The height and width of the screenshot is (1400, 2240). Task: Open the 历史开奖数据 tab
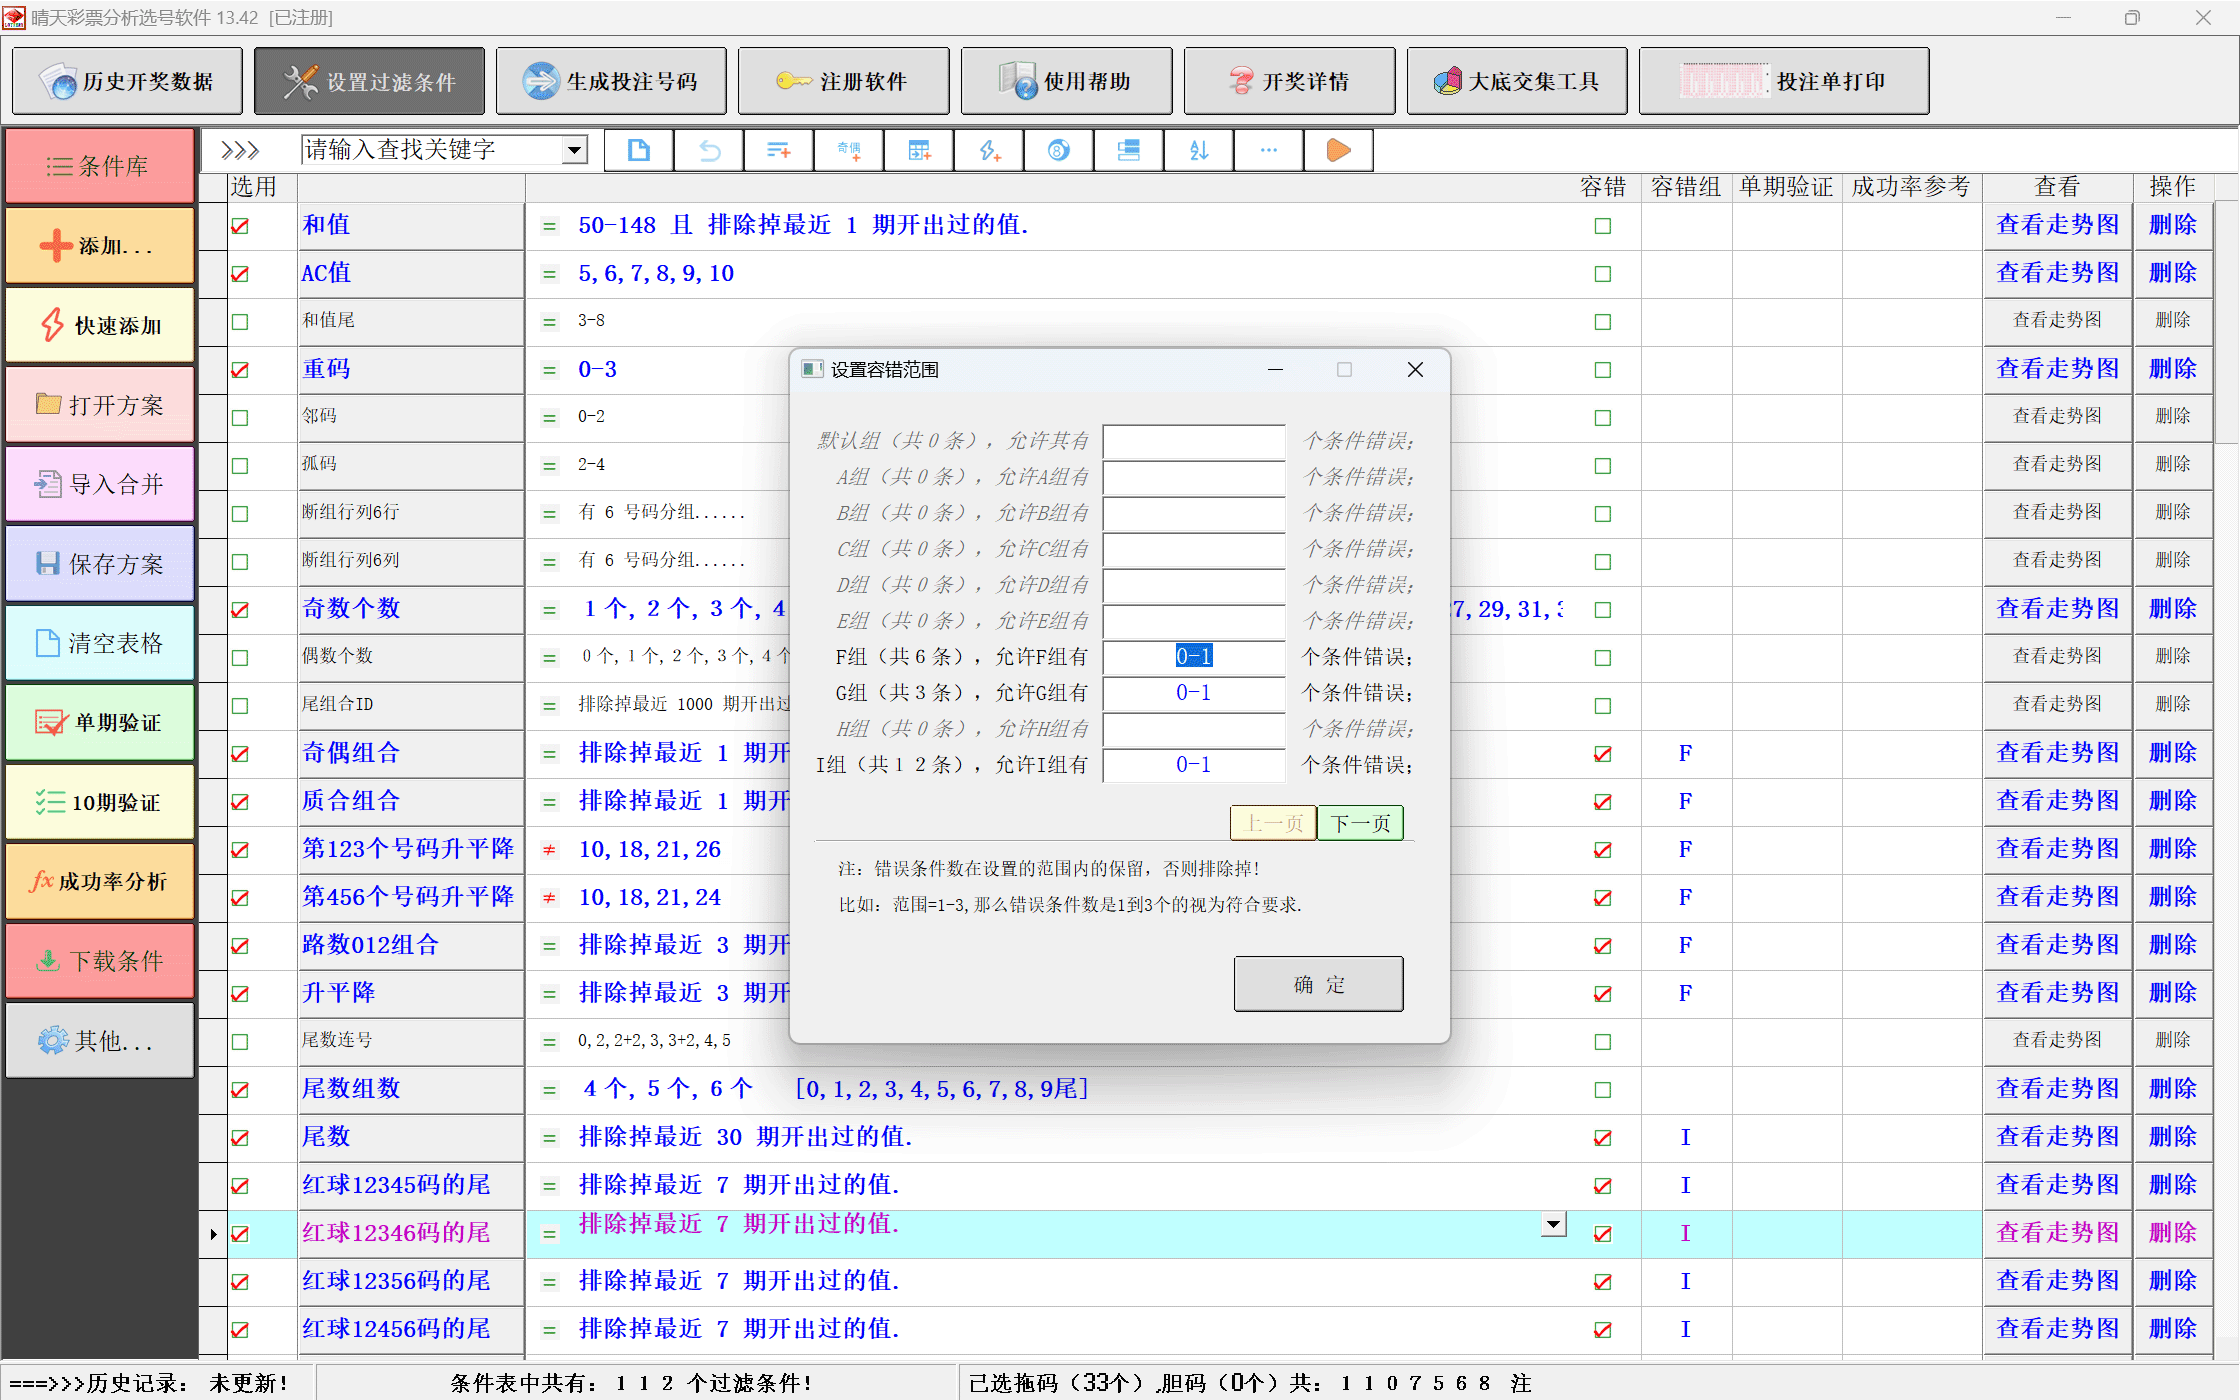[127, 82]
